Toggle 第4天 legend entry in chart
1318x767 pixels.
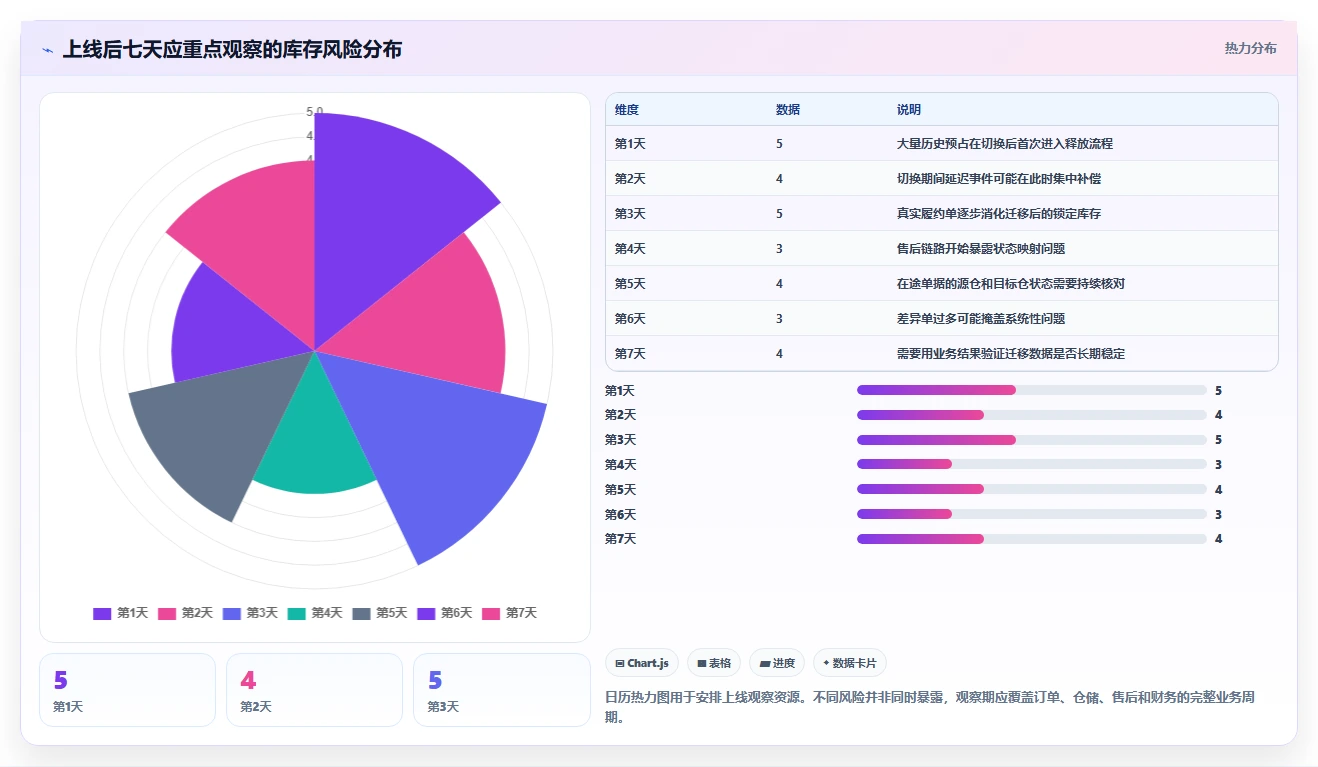click(x=315, y=613)
